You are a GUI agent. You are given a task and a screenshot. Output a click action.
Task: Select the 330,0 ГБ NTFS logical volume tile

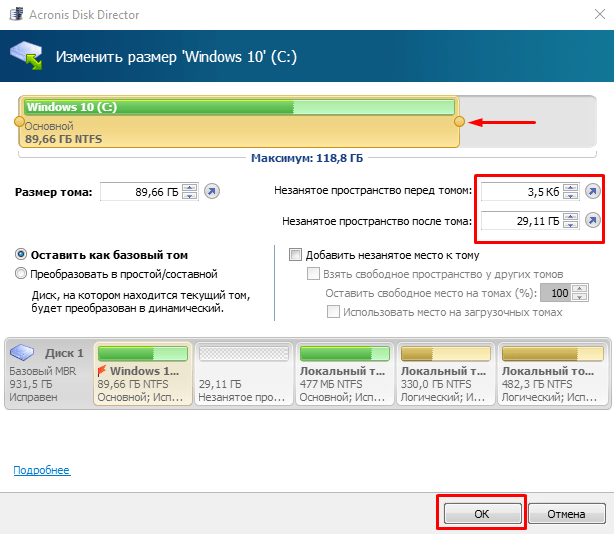pos(446,373)
